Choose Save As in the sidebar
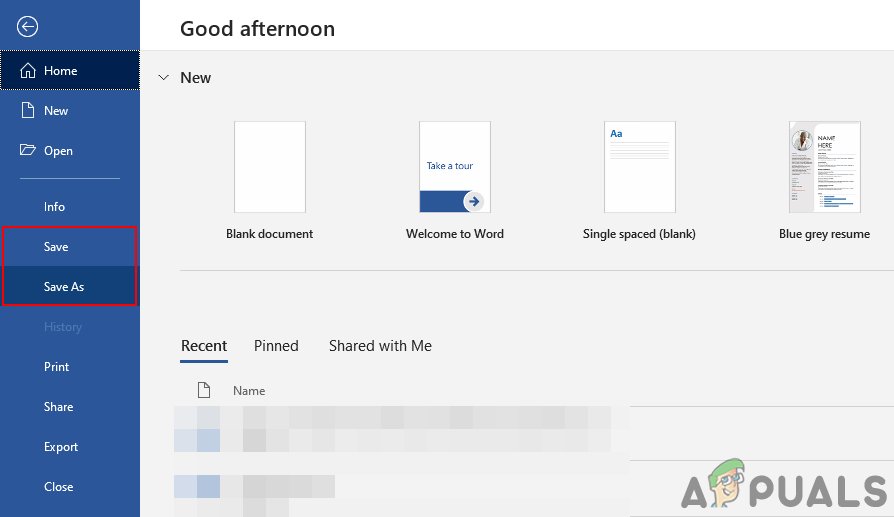 pyautogui.click(x=64, y=287)
